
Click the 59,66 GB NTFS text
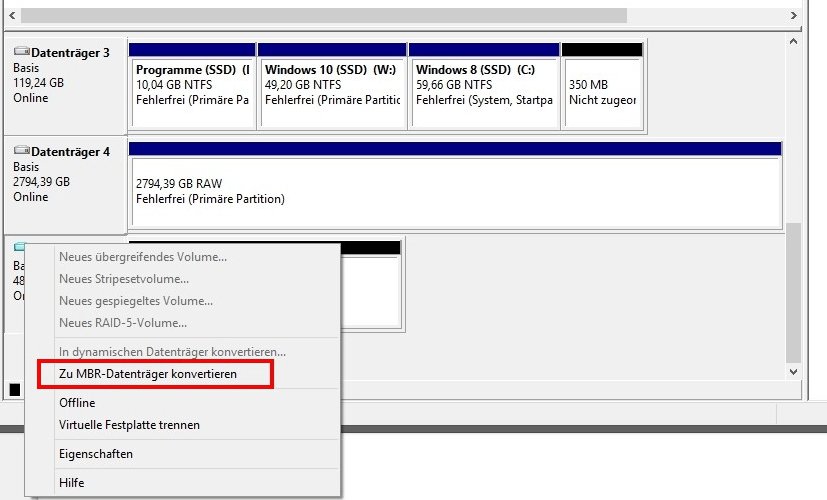tap(454, 85)
